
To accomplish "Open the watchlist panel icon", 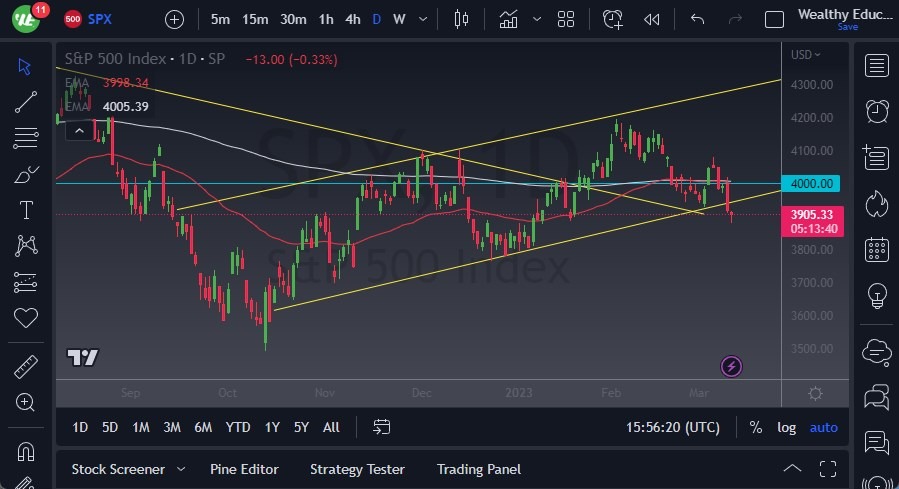I will click(877, 66).
